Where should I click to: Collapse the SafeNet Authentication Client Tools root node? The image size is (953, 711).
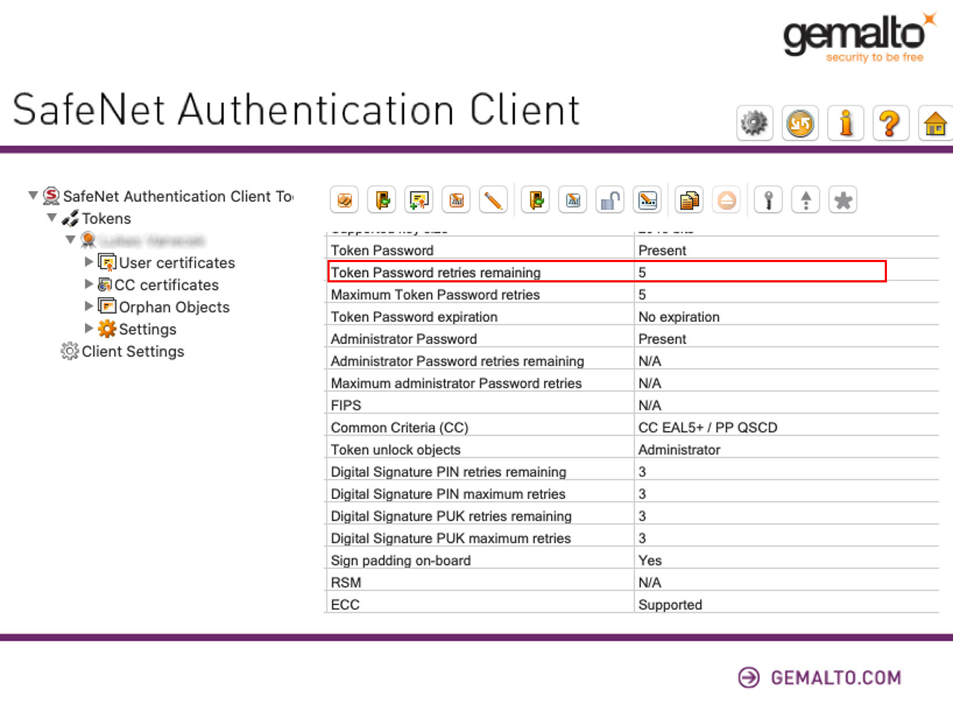tap(33, 195)
